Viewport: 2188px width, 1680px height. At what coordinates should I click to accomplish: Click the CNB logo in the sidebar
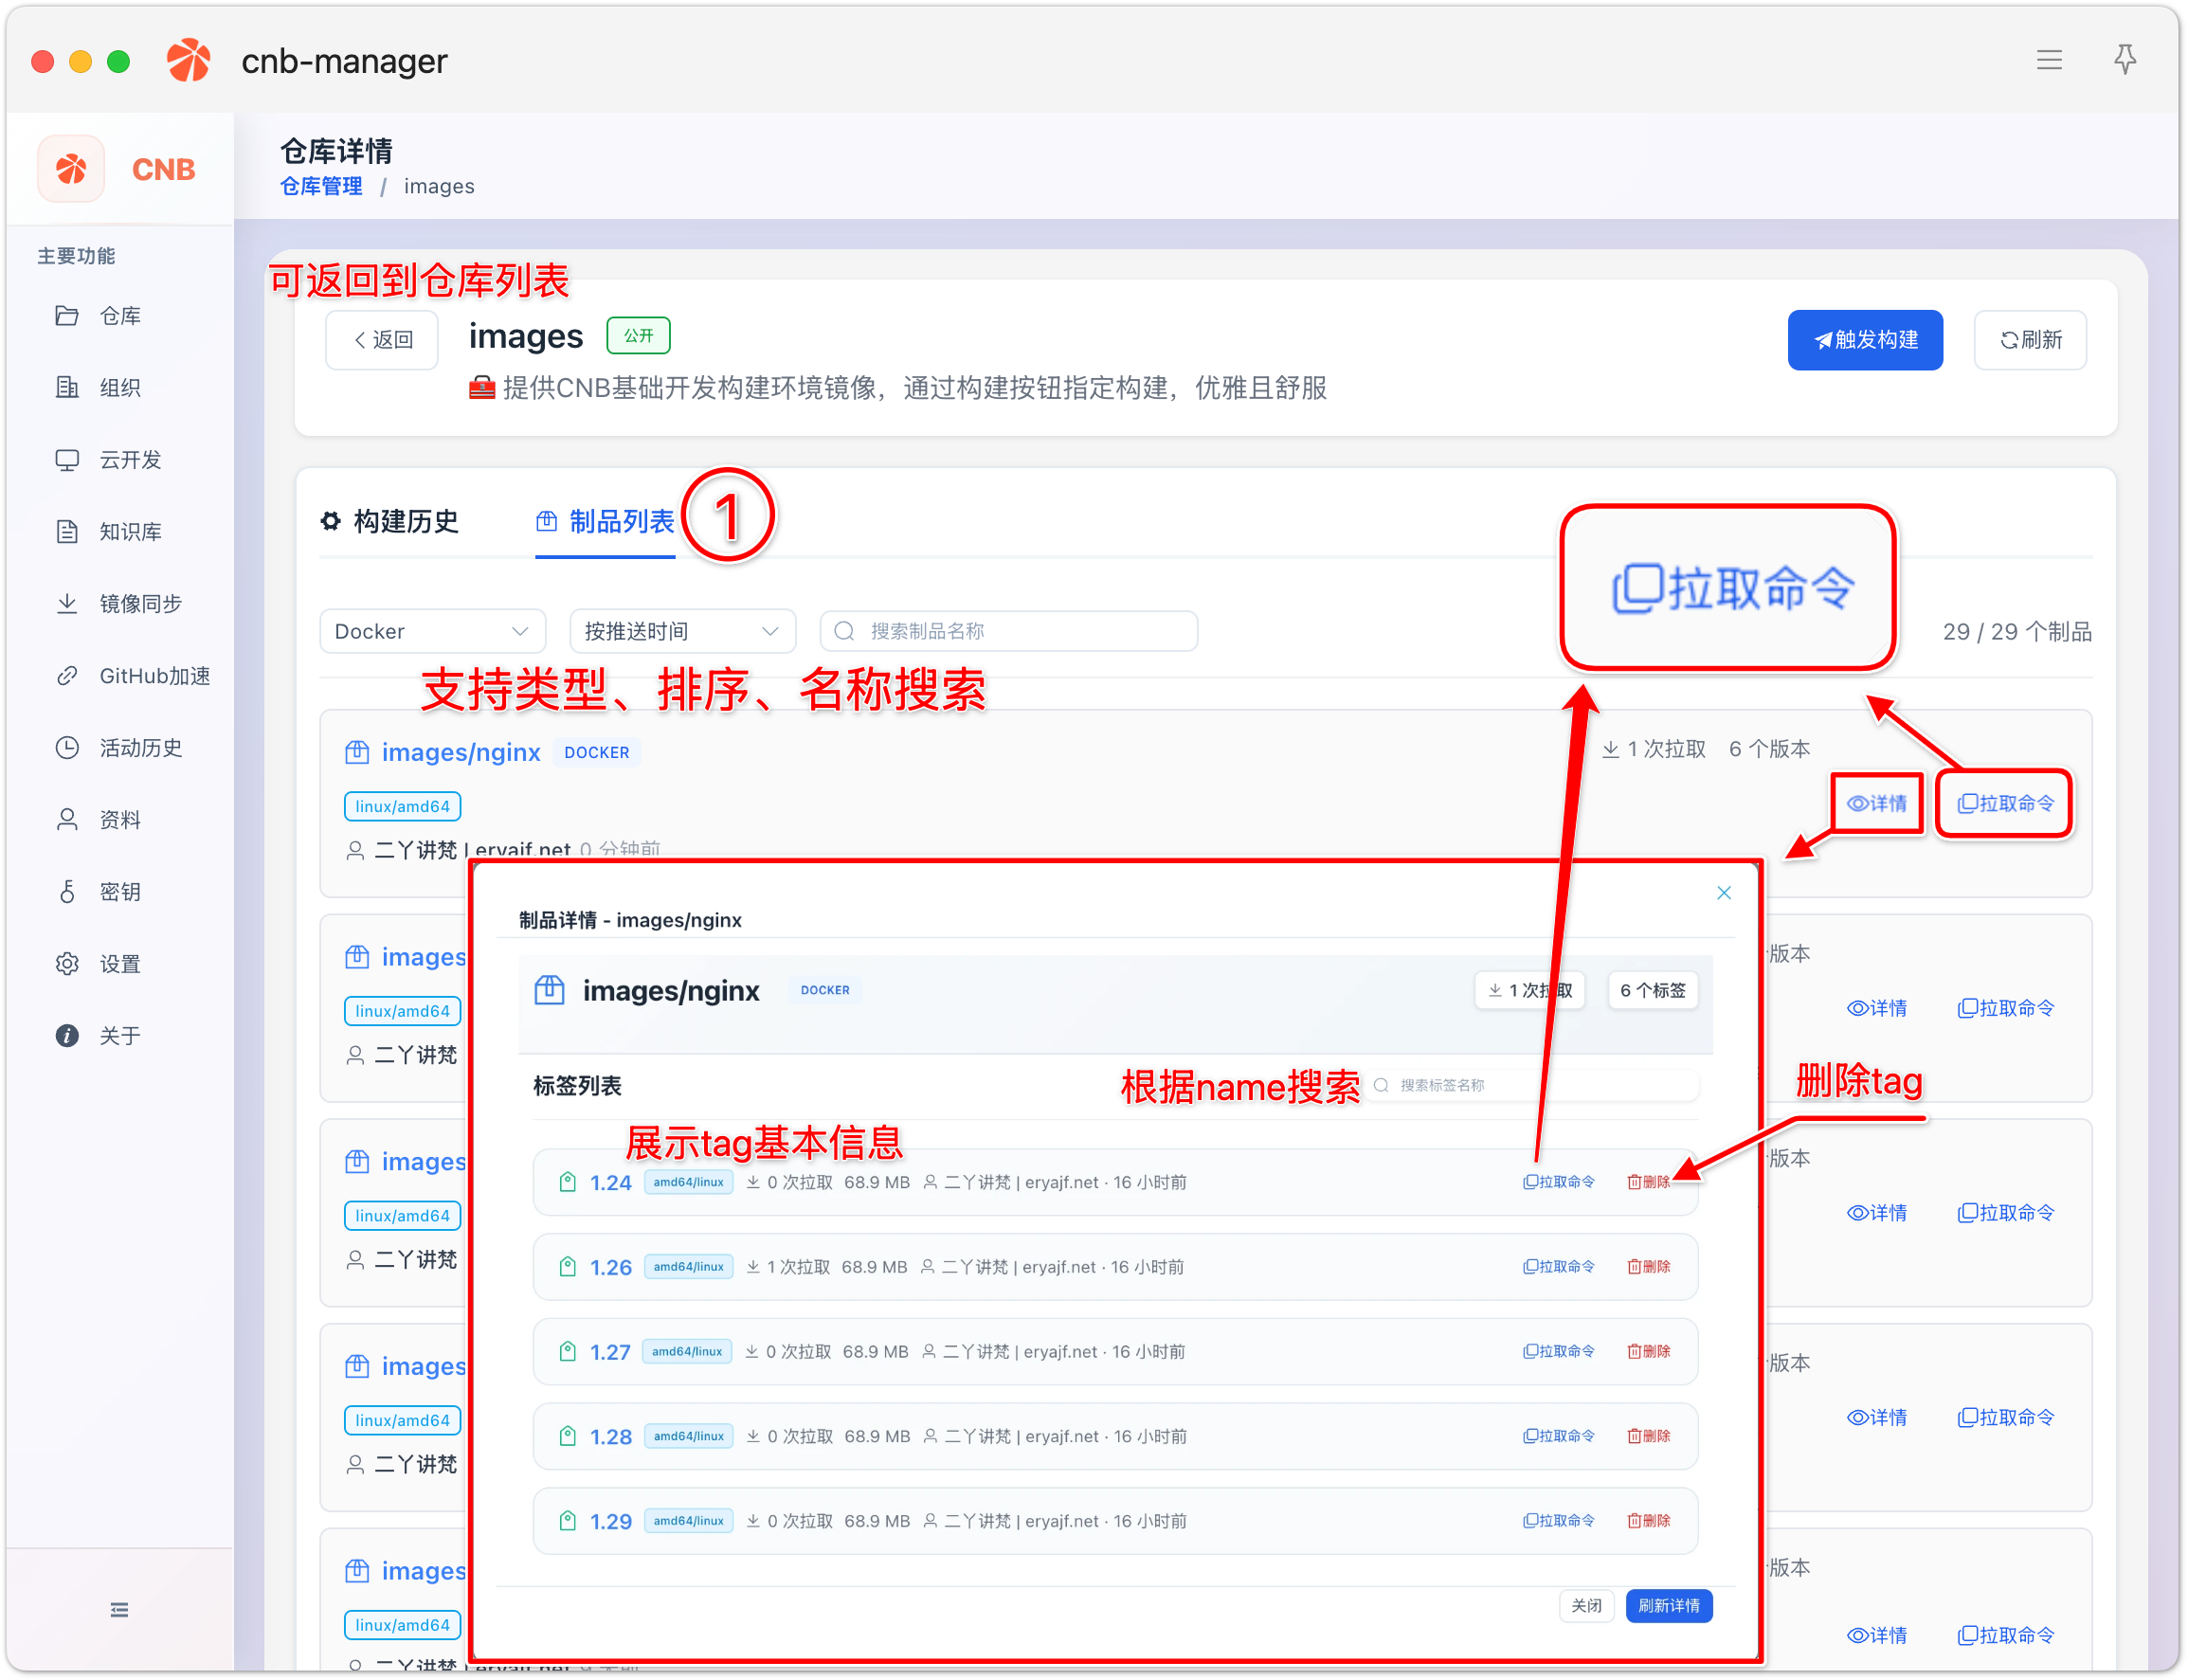coord(71,169)
